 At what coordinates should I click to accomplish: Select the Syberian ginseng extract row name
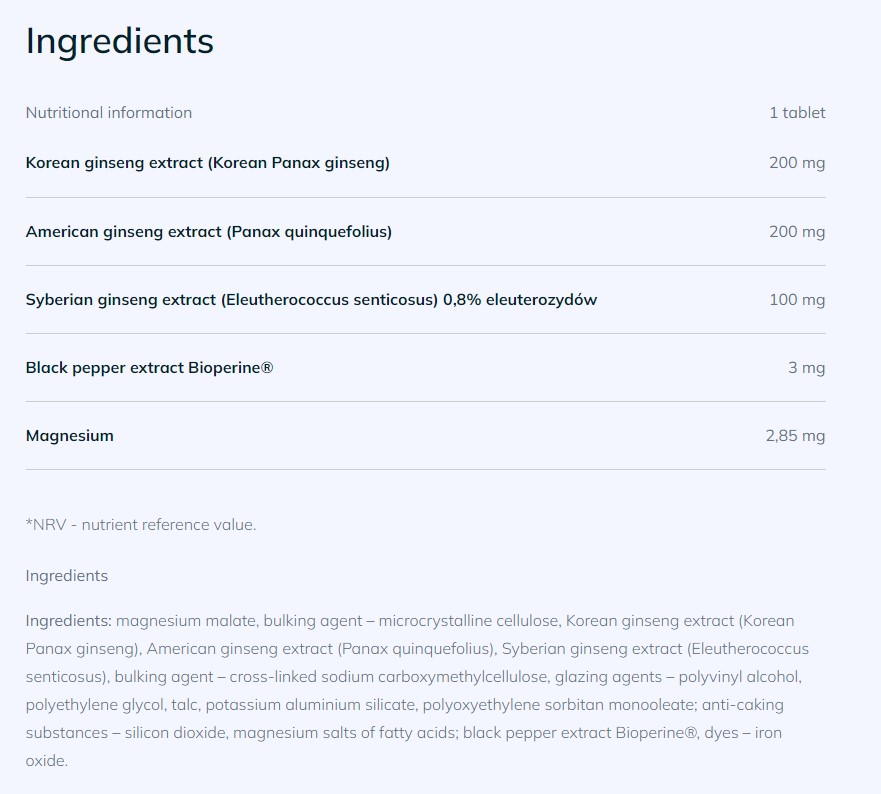[311, 300]
